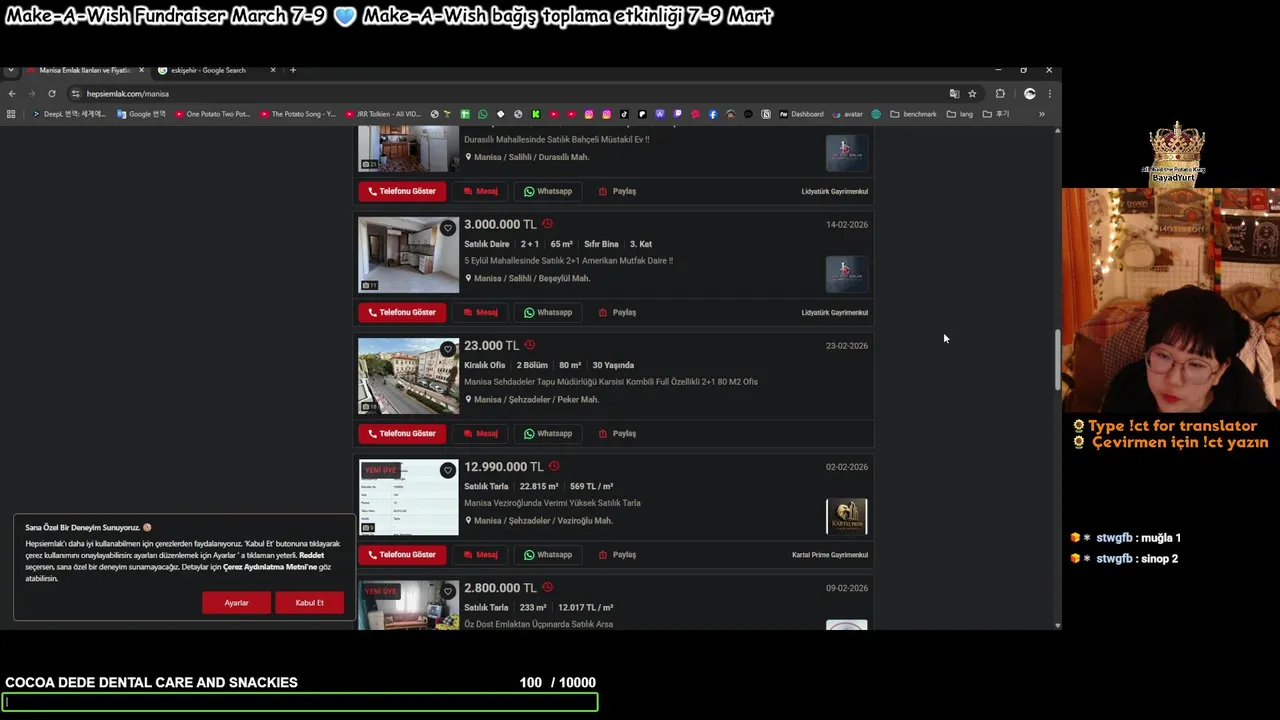Accept cookies with Kabul Et
The width and height of the screenshot is (1280, 720).
coord(309,603)
